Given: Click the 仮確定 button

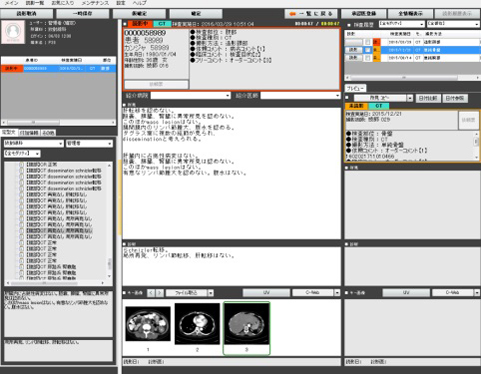Looking at the screenshot, I should tap(139, 14).
